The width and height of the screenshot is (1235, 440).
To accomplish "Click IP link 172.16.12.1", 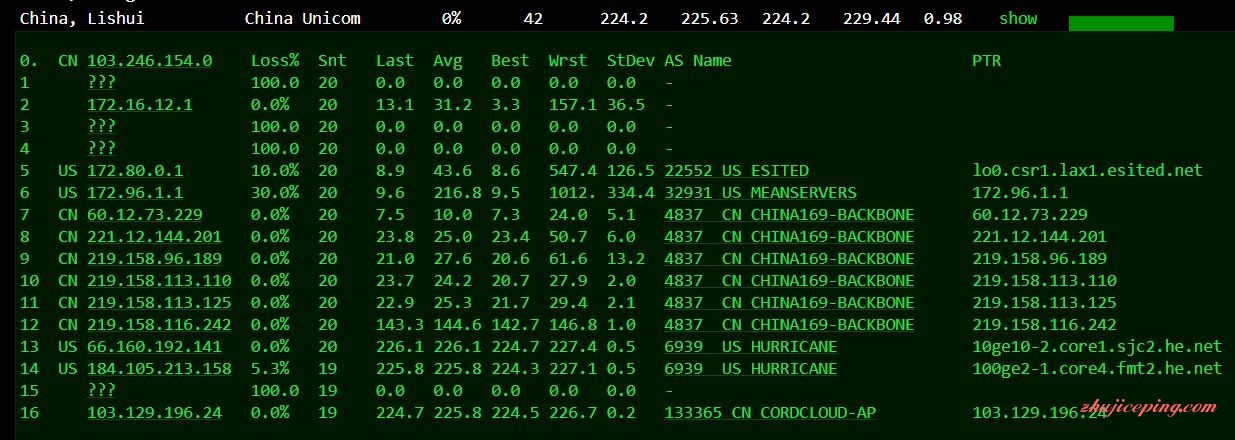I will 140,105.
